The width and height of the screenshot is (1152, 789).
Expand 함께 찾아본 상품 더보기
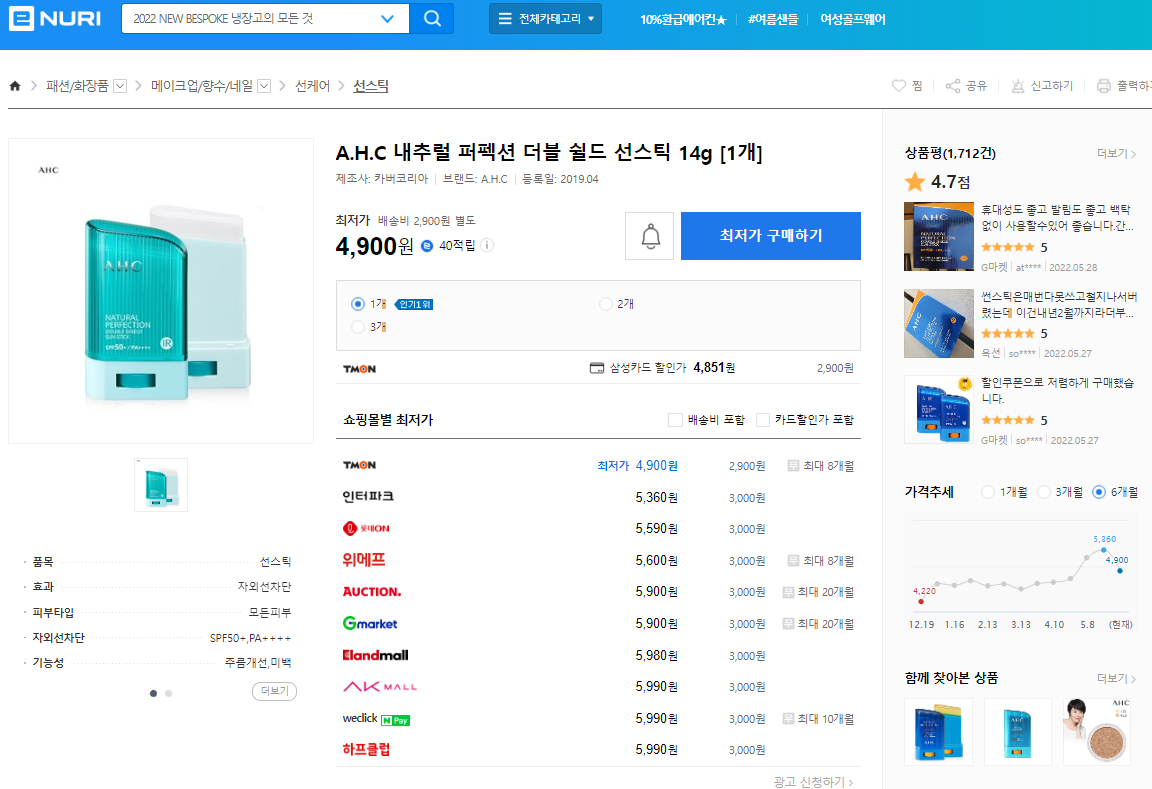pos(1117,679)
